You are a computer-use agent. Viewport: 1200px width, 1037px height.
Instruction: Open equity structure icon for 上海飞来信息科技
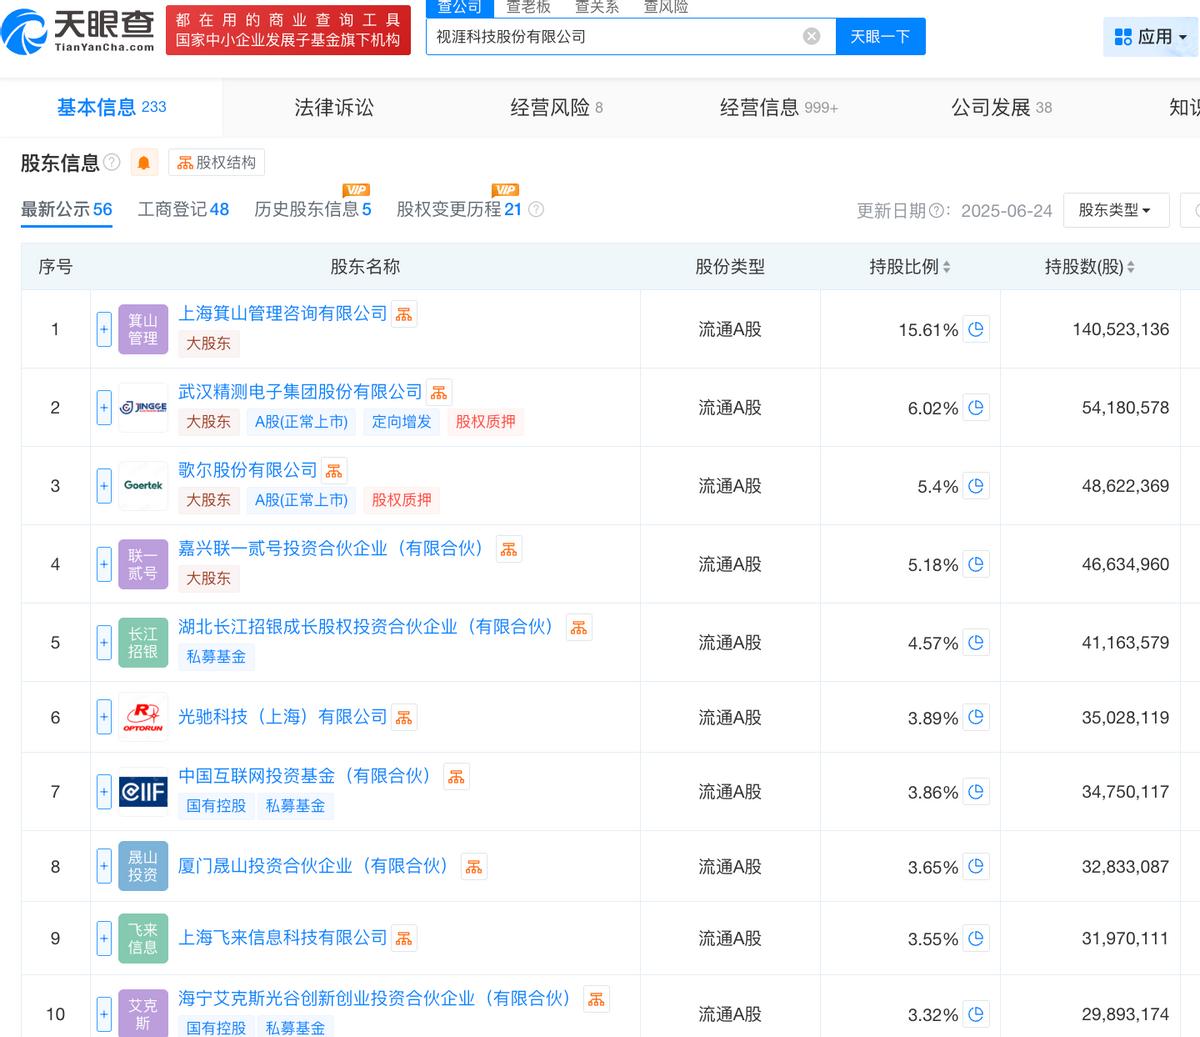pos(404,938)
